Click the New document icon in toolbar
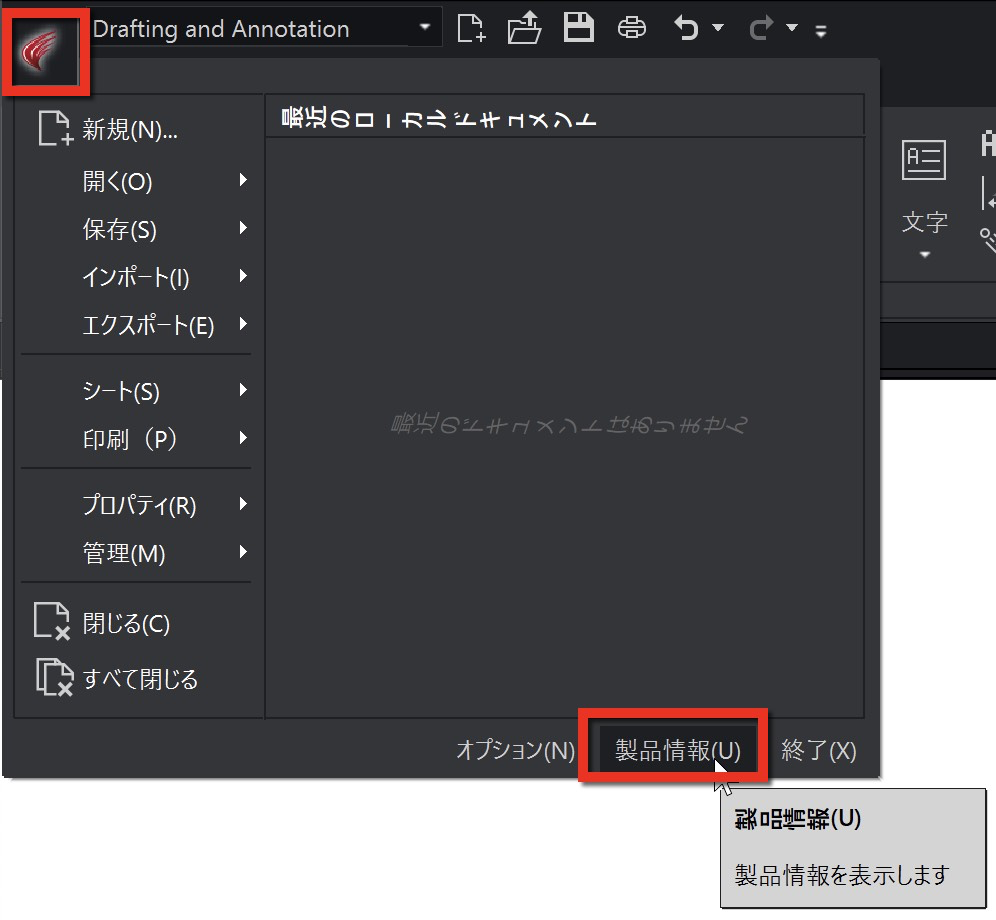The image size is (996, 920). 471,29
